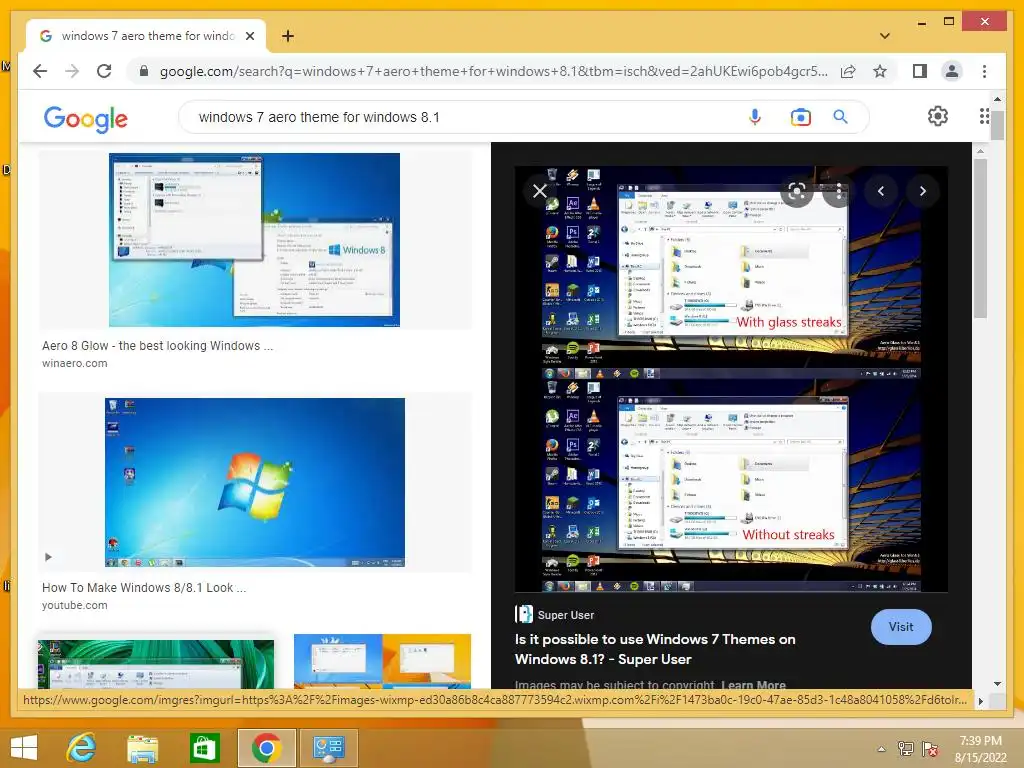Click the taskbar clock showing 7:39 PM

click(x=980, y=748)
